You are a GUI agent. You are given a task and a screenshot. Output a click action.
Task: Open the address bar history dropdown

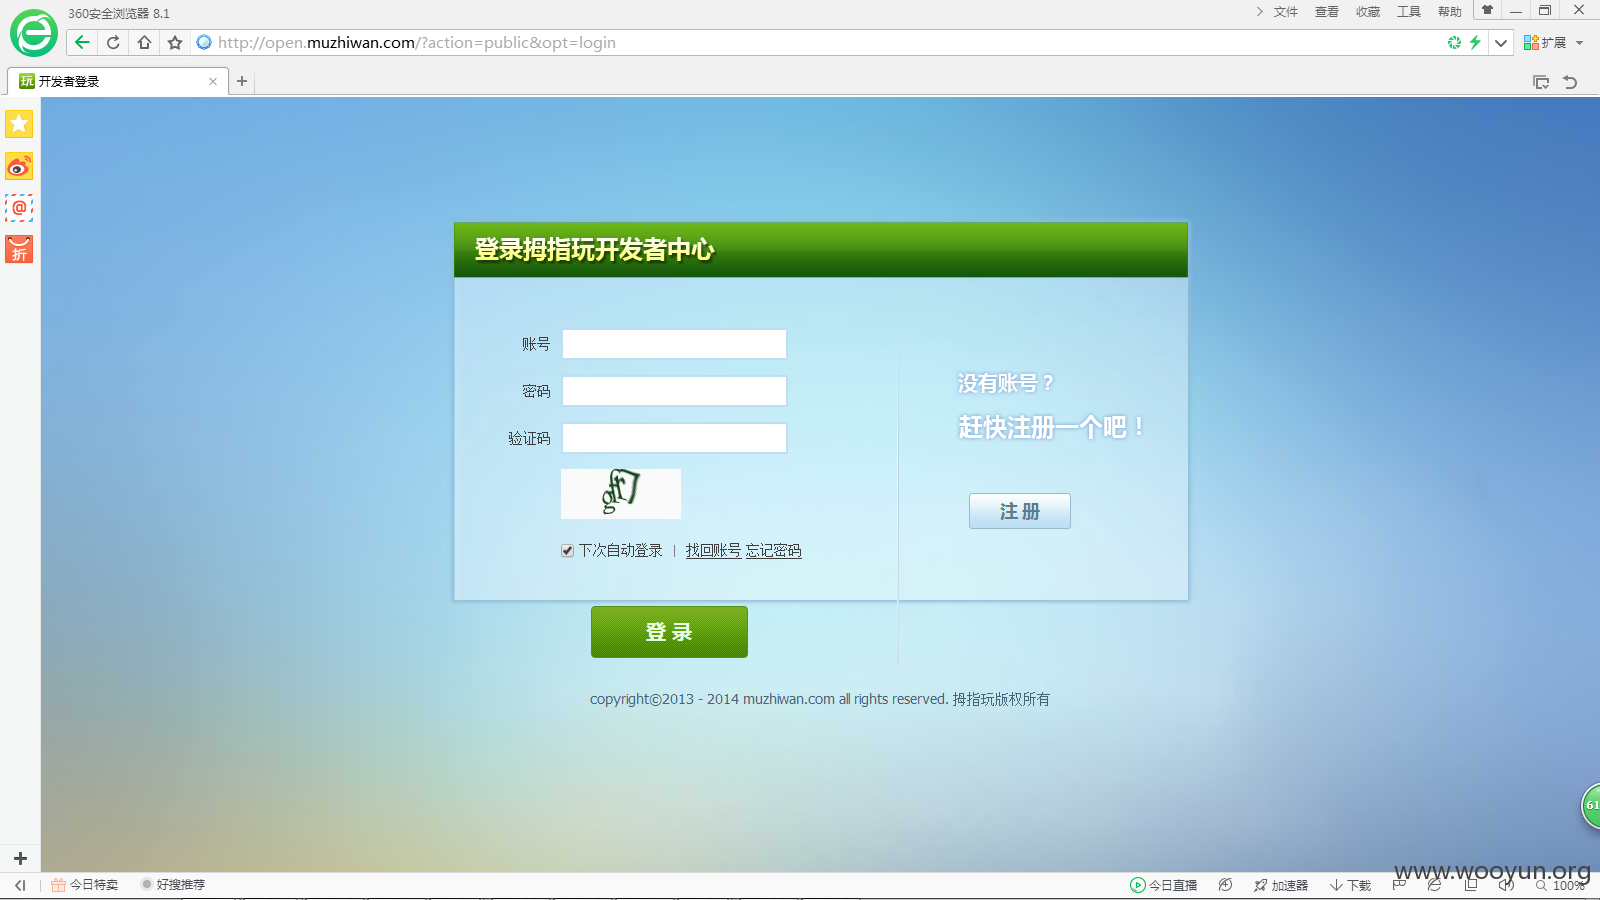1501,43
